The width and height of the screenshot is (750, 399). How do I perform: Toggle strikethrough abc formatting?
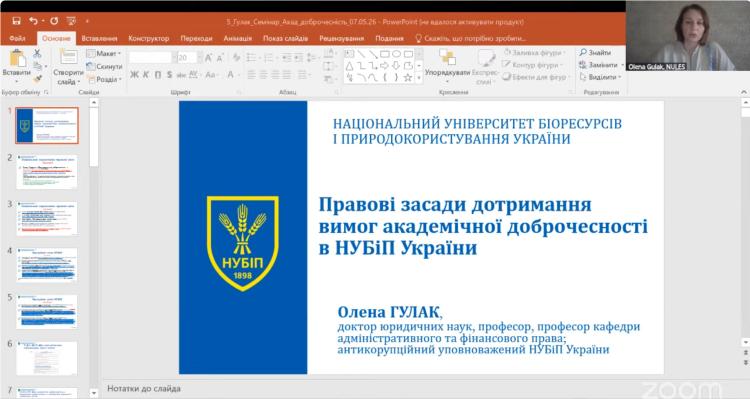pos(181,75)
